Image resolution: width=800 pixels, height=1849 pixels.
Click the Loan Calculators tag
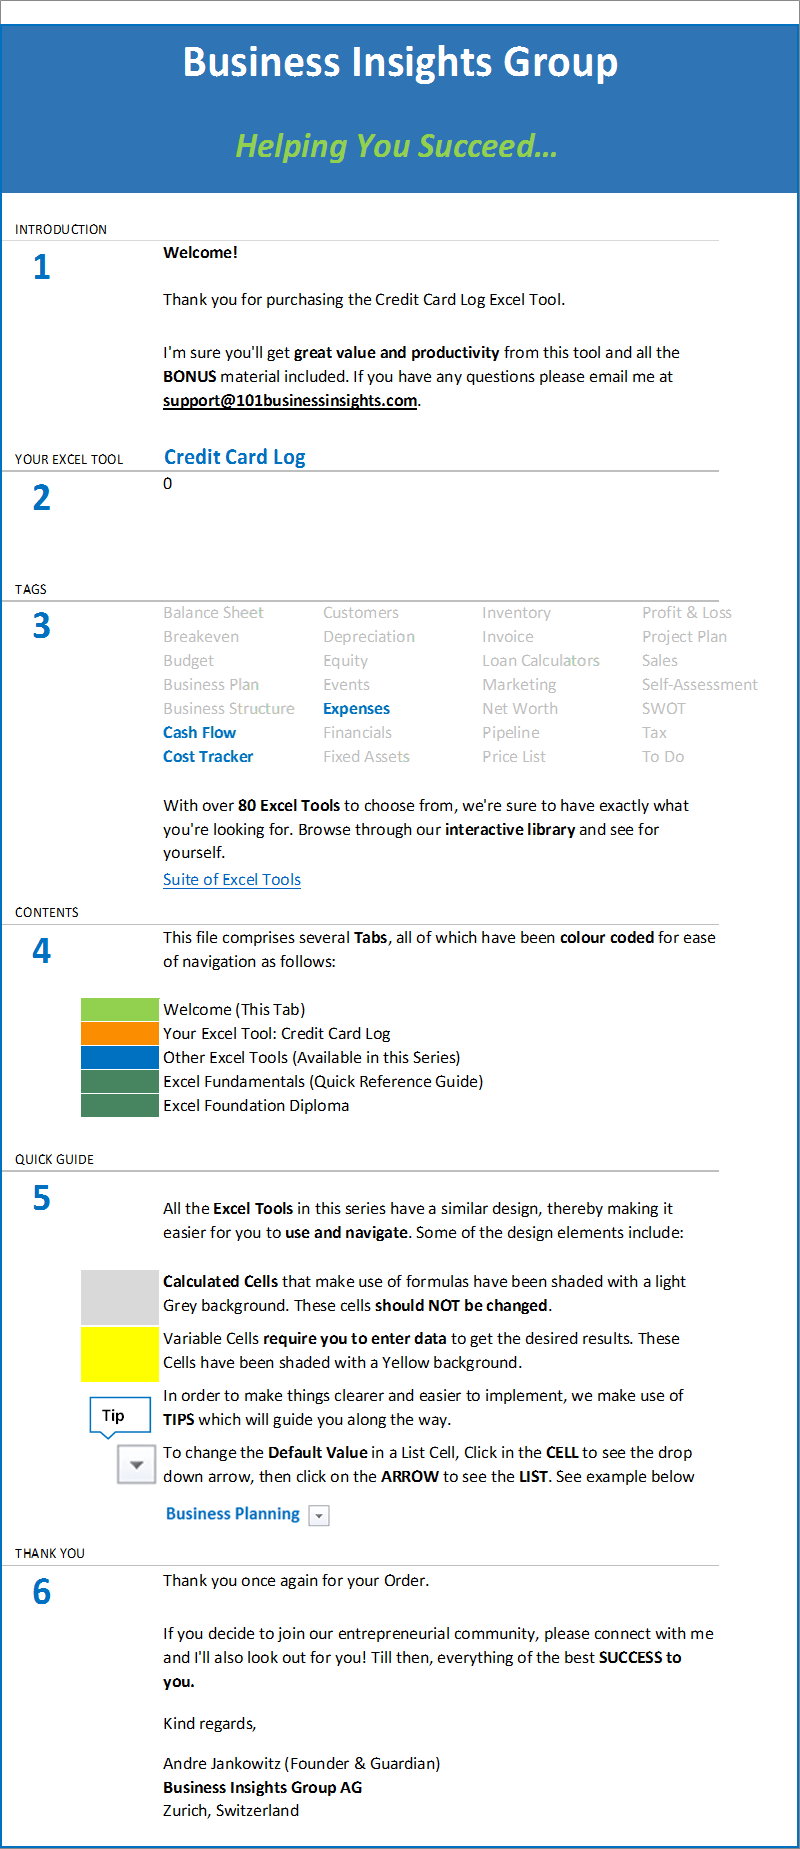[541, 660]
